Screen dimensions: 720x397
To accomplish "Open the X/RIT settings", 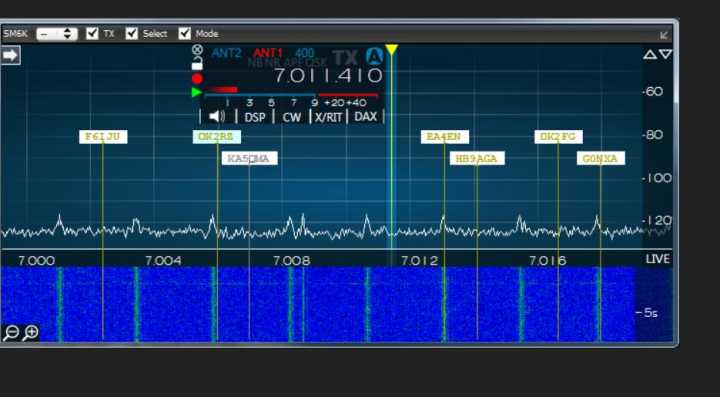I will 329,117.
